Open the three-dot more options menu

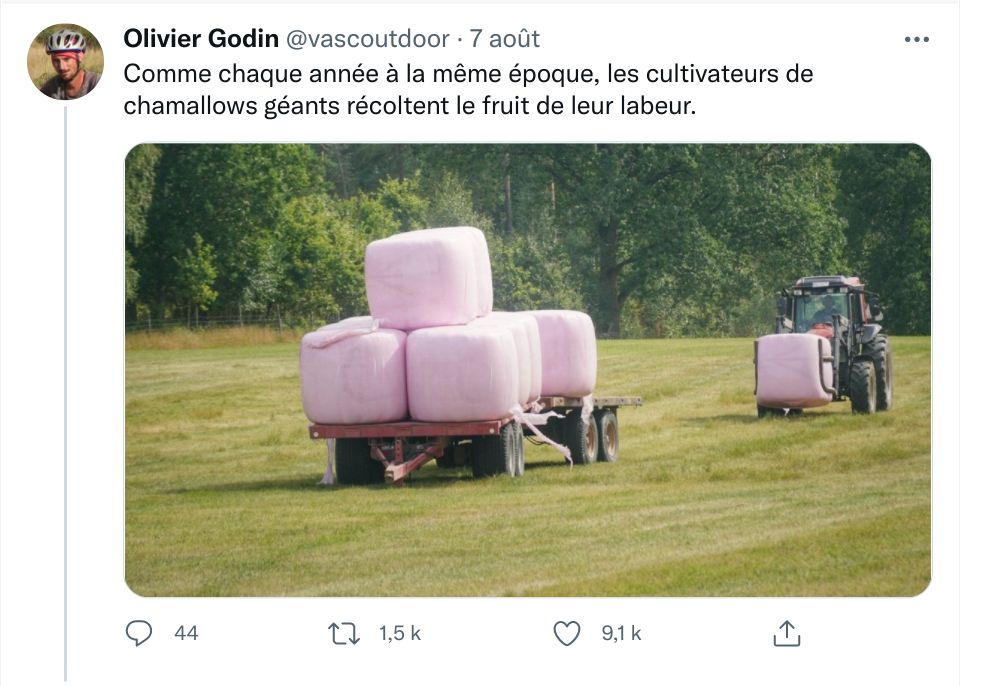[916, 40]
